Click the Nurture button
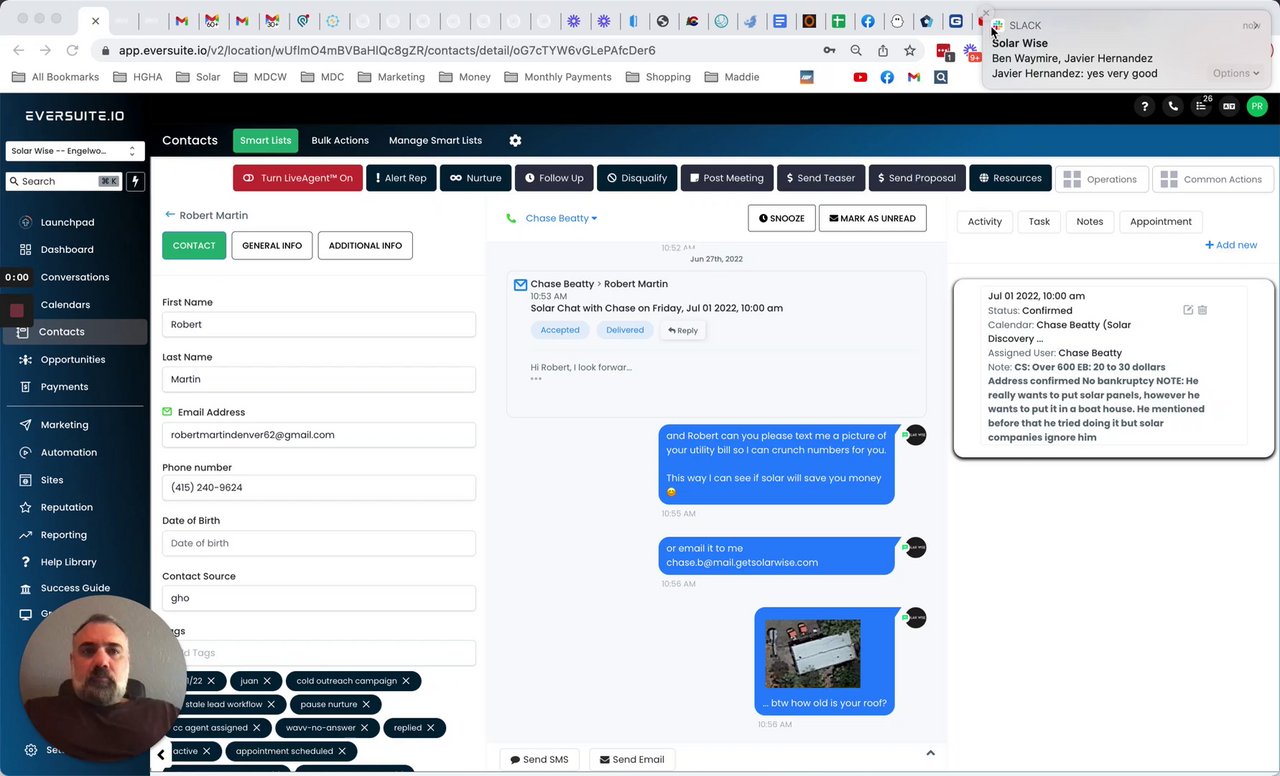Screen dimensions: 1280x776 coord(475,178)
